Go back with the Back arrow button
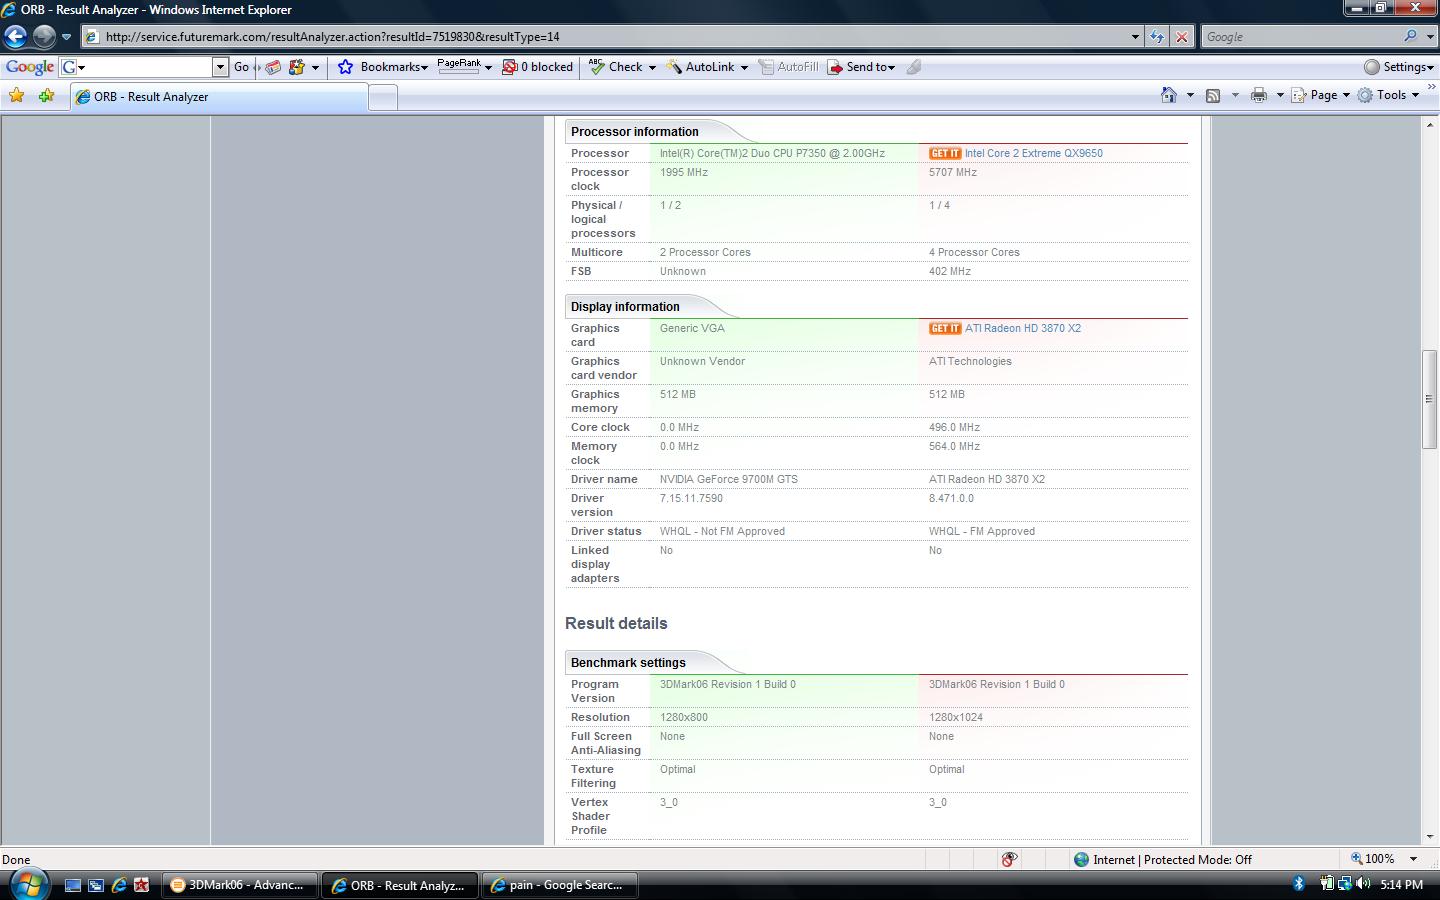This screenshot has height=900, width=1440. point(15,37)
